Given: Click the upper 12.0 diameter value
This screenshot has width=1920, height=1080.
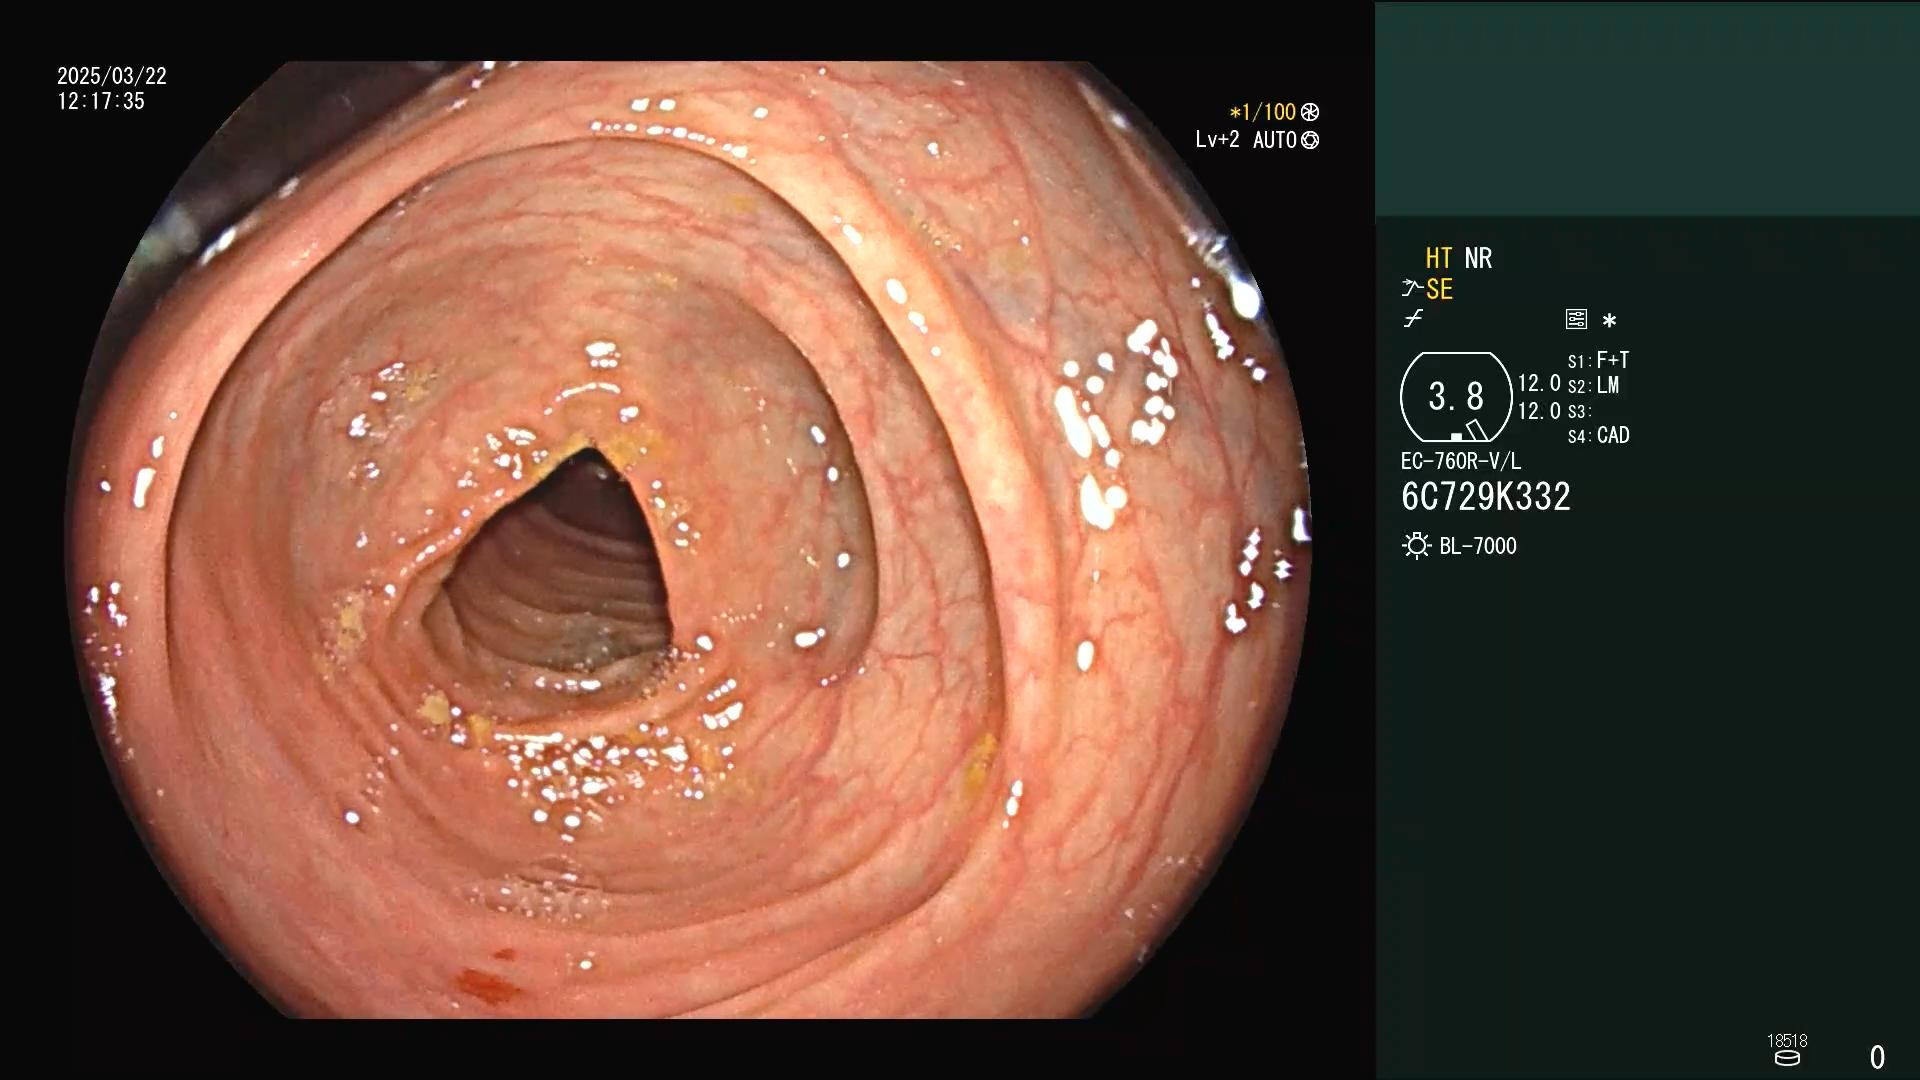Looking at the screenshot, I should 1539,384.
